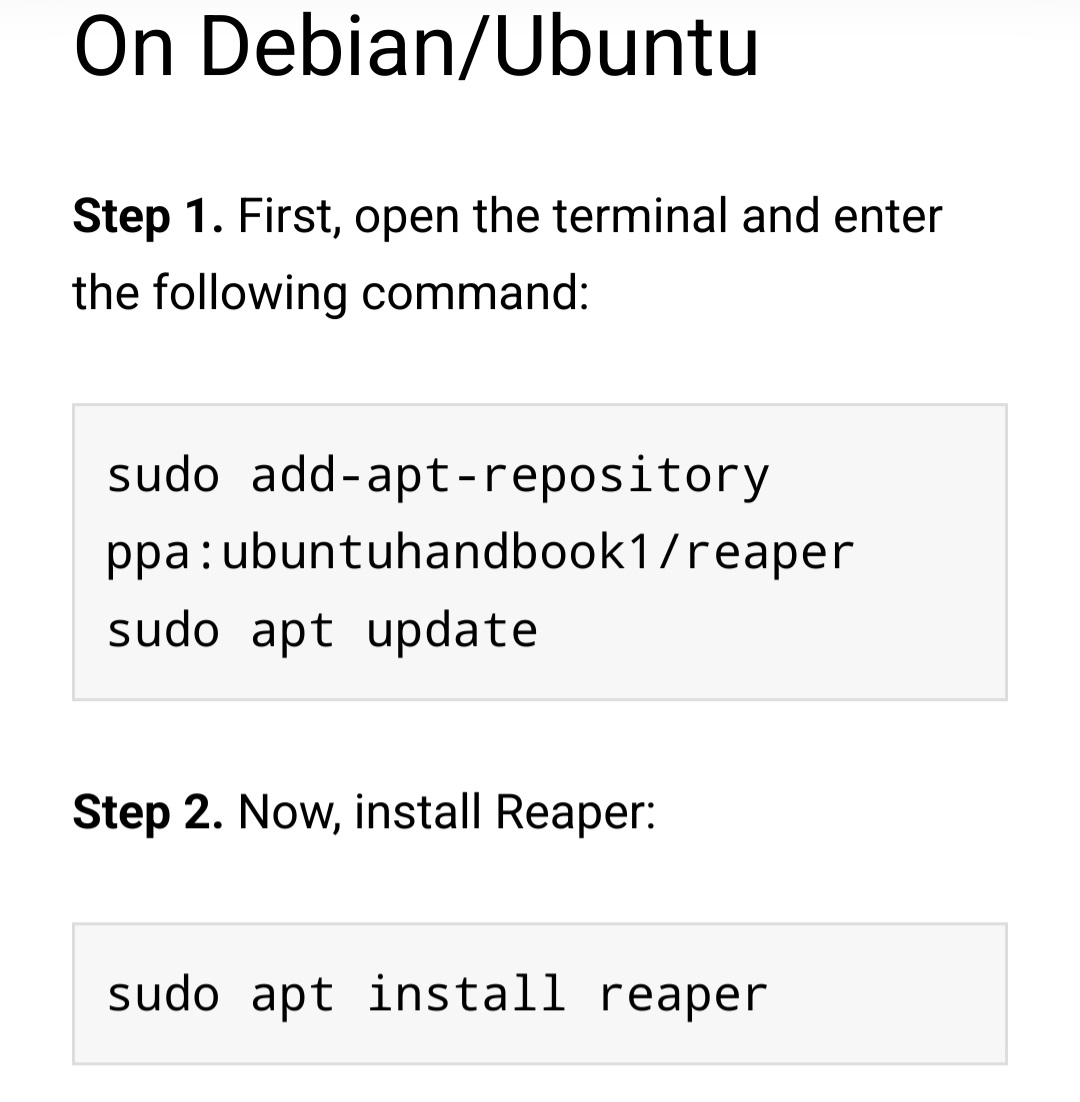
Task: Click 'First, open the' in Step 1
Action: click(x=389, y=216)
